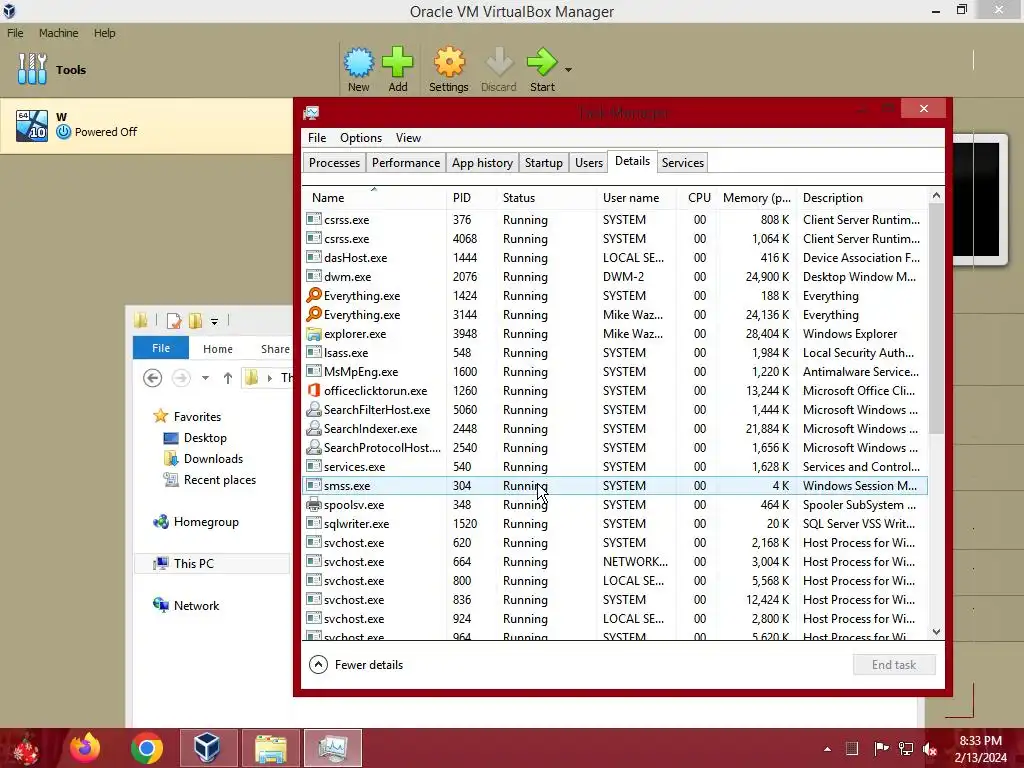Open Google Chrome from the taskbar
Screen dimensions: 1024x768
pyautogui.click(x=146, y=748)
